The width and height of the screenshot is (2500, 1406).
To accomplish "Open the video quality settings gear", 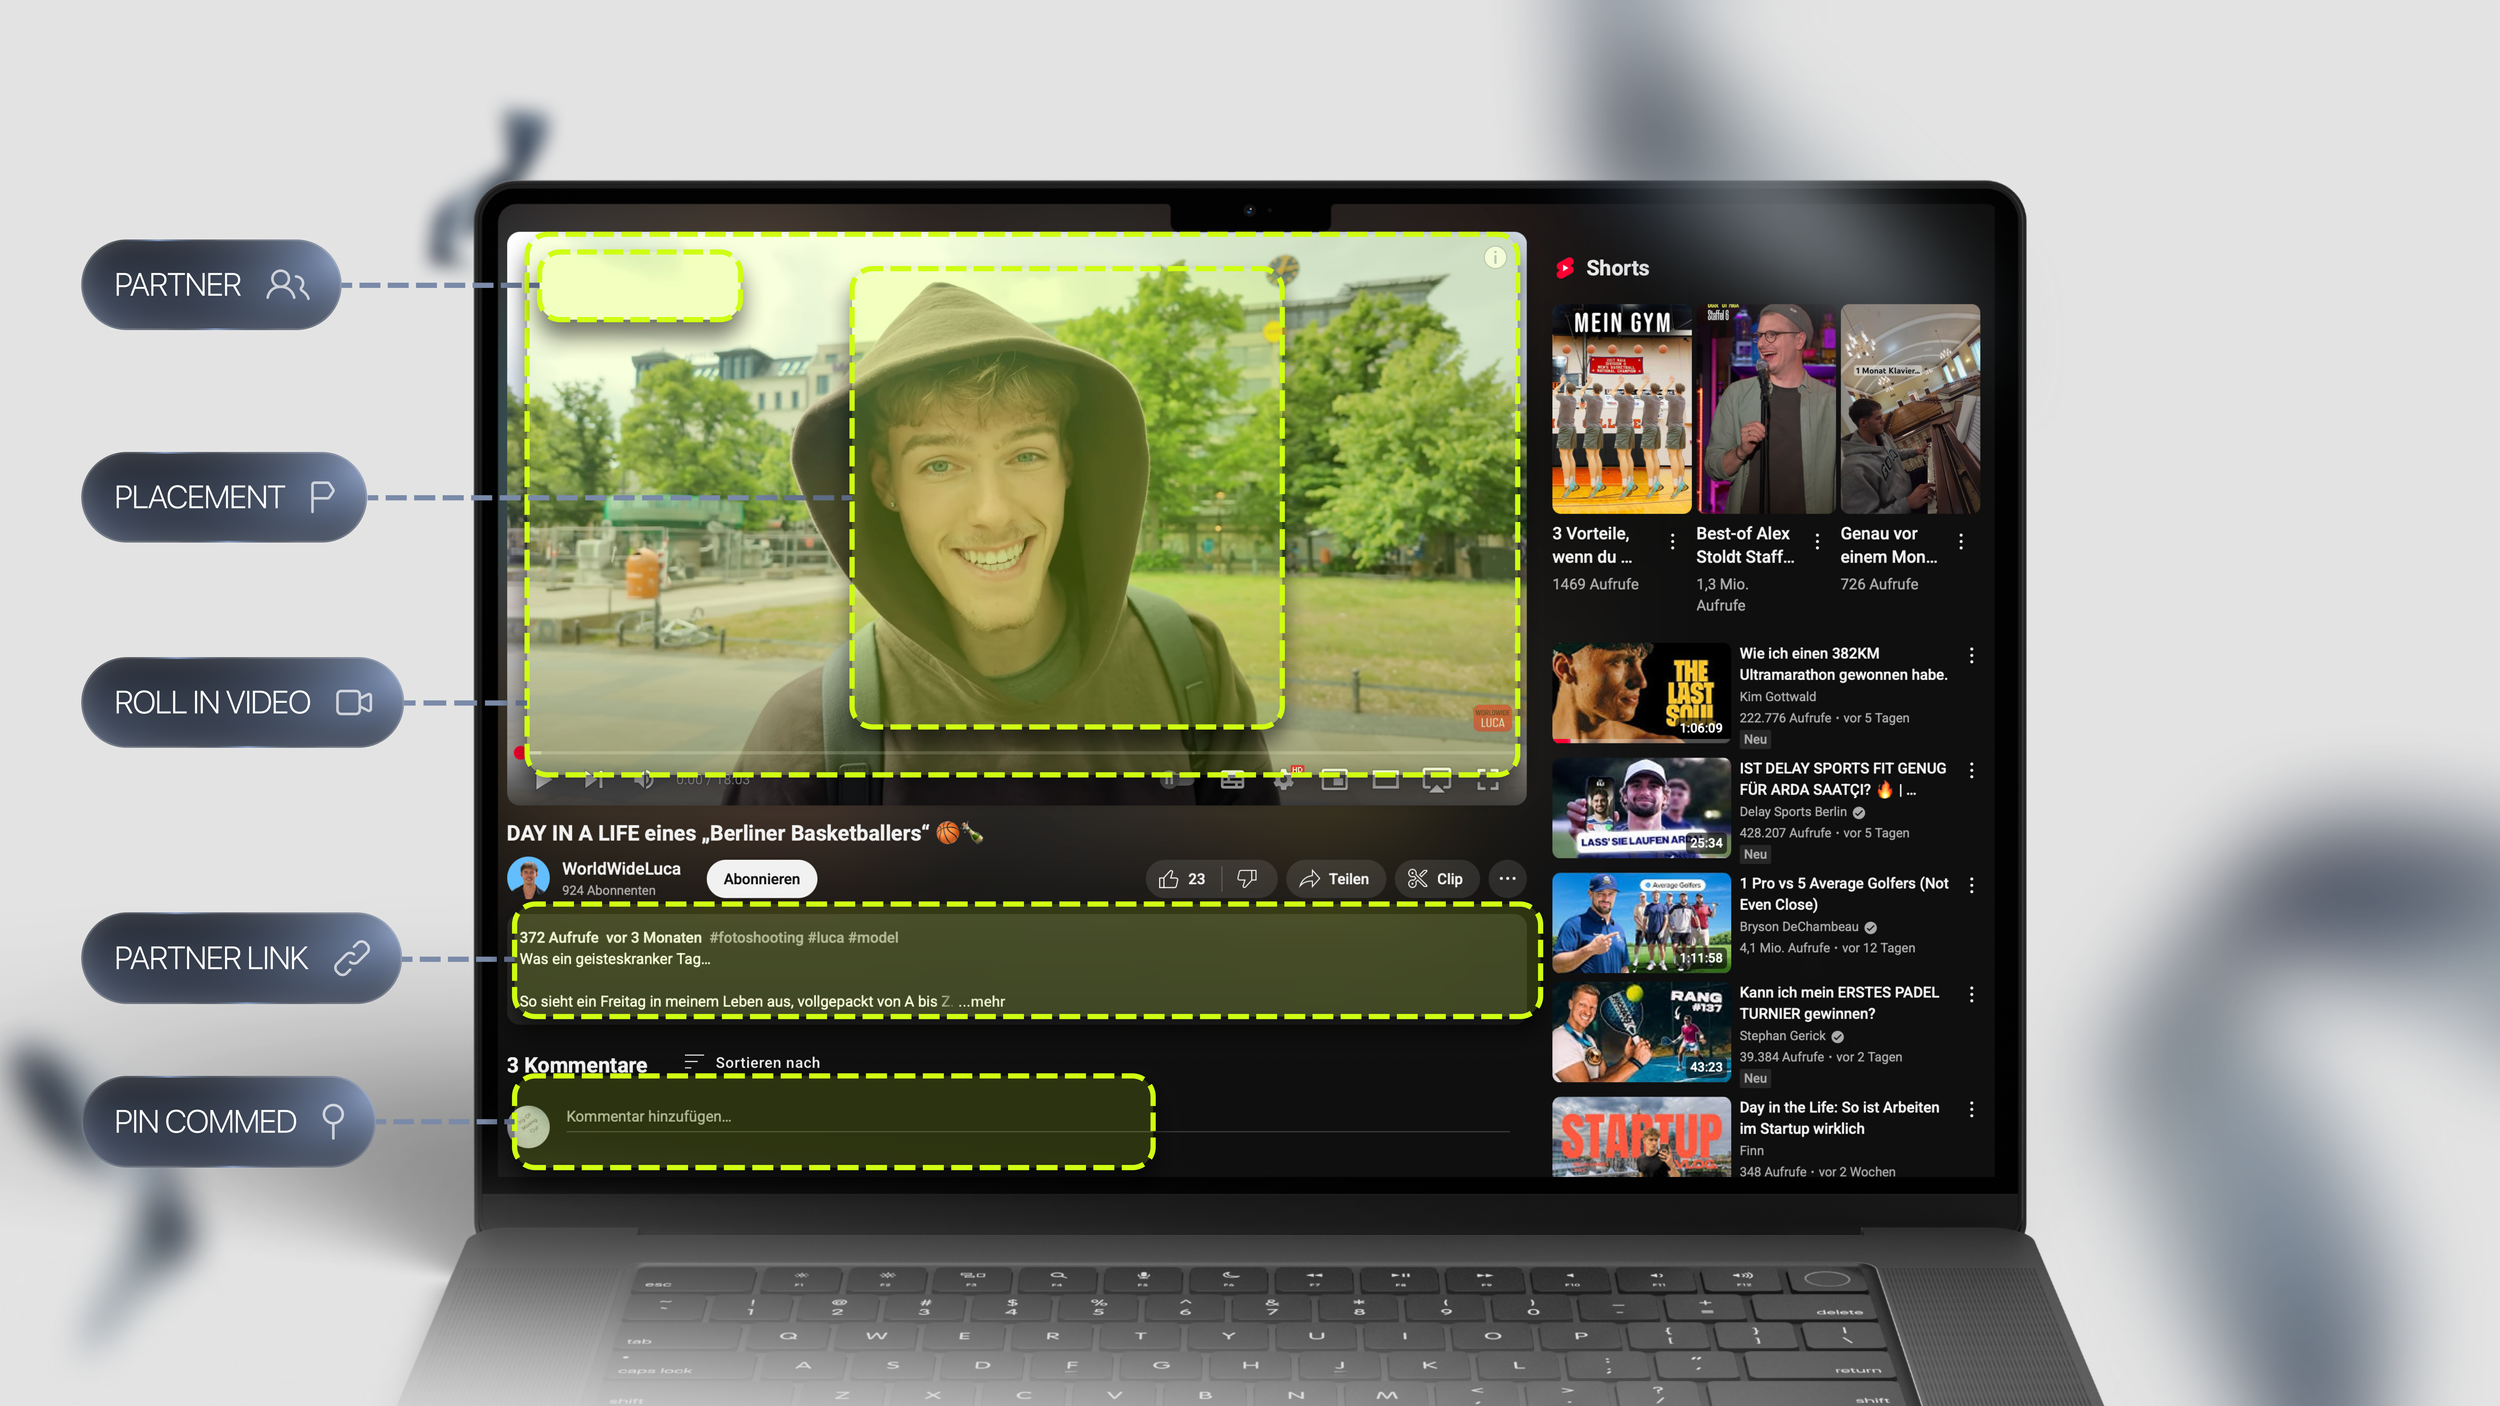I will [x=1284, y=781].
